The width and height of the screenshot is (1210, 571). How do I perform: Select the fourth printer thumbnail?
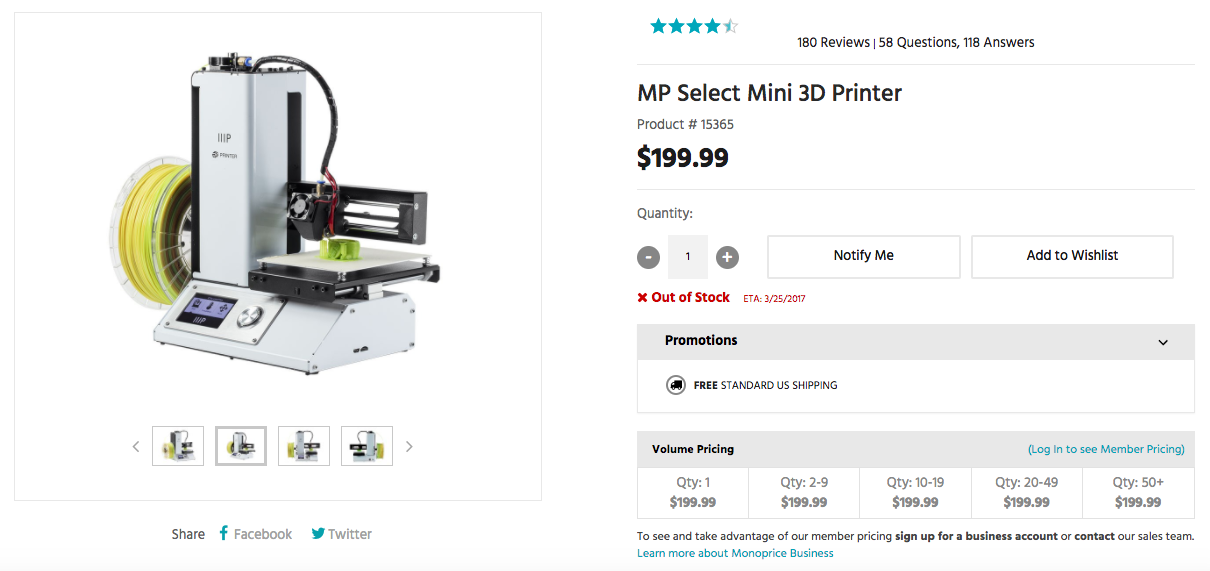click(x=367, y=446)
